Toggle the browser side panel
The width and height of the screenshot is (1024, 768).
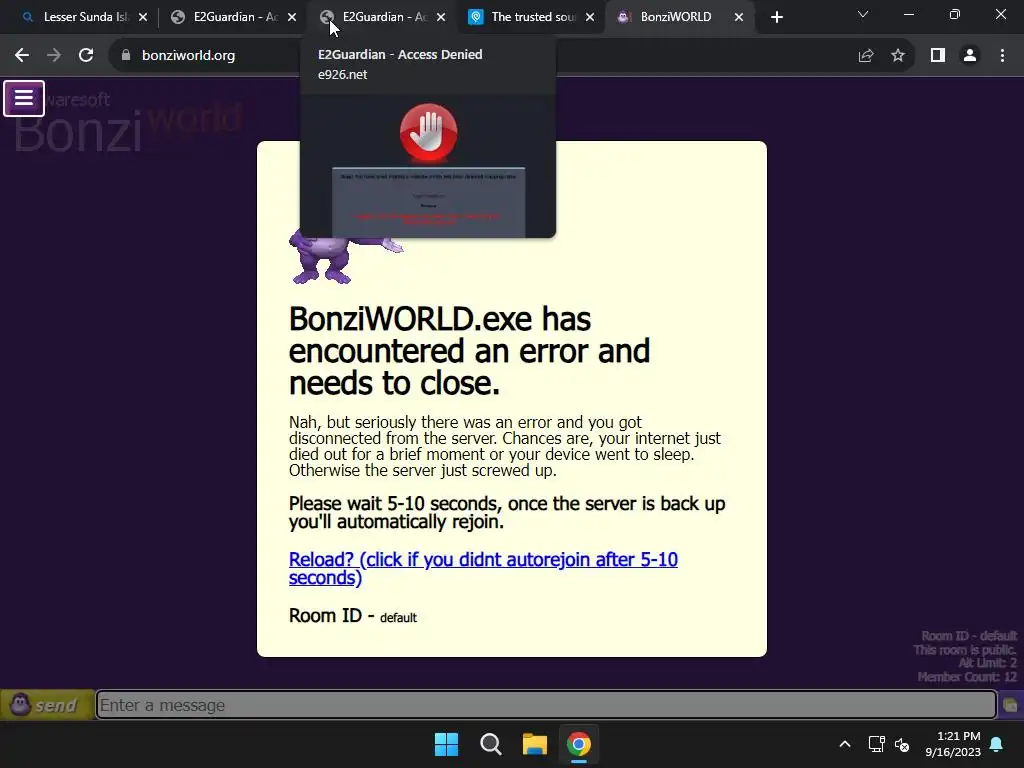(938, 56)
